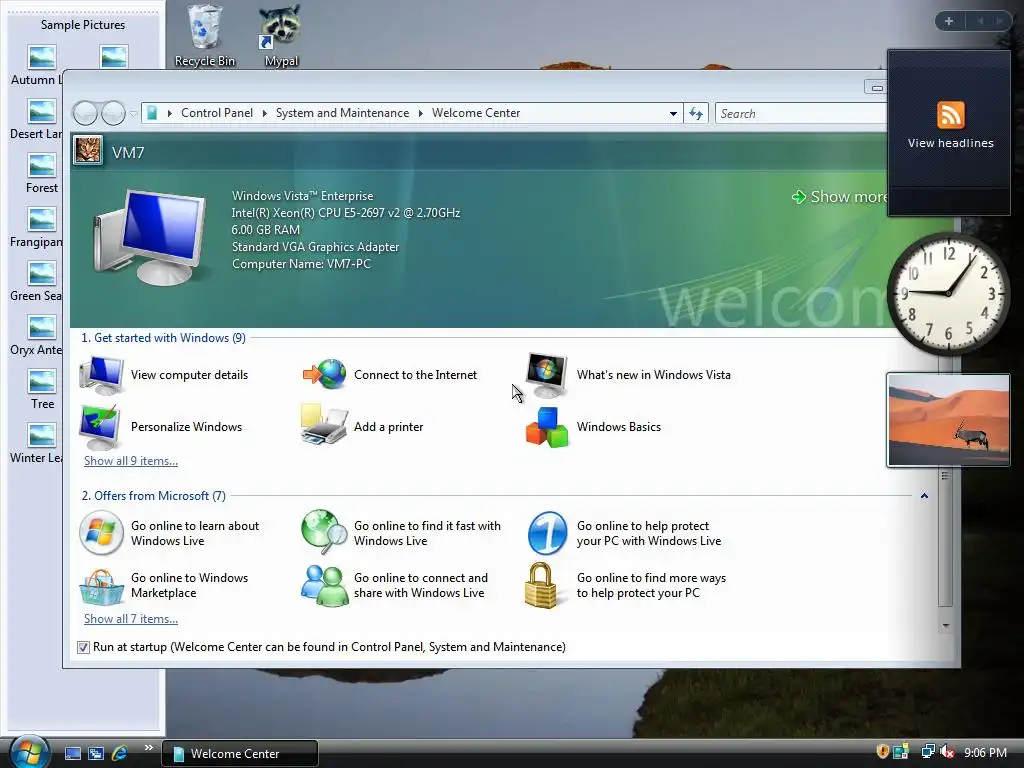Open recent pages dropdown beside navigation buttons
Image resolution: width=1024 pixels, height=768 pixels.
[133, 114]
